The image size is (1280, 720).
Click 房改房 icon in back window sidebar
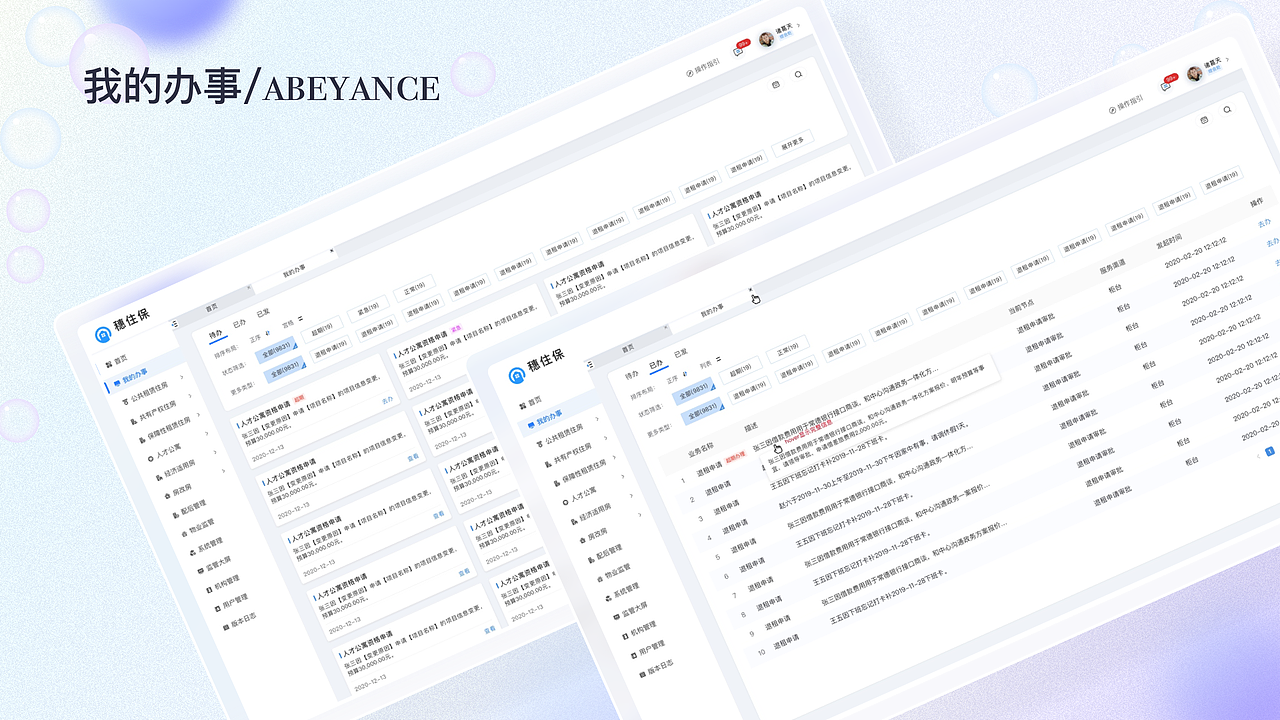[x=167, y=495]
